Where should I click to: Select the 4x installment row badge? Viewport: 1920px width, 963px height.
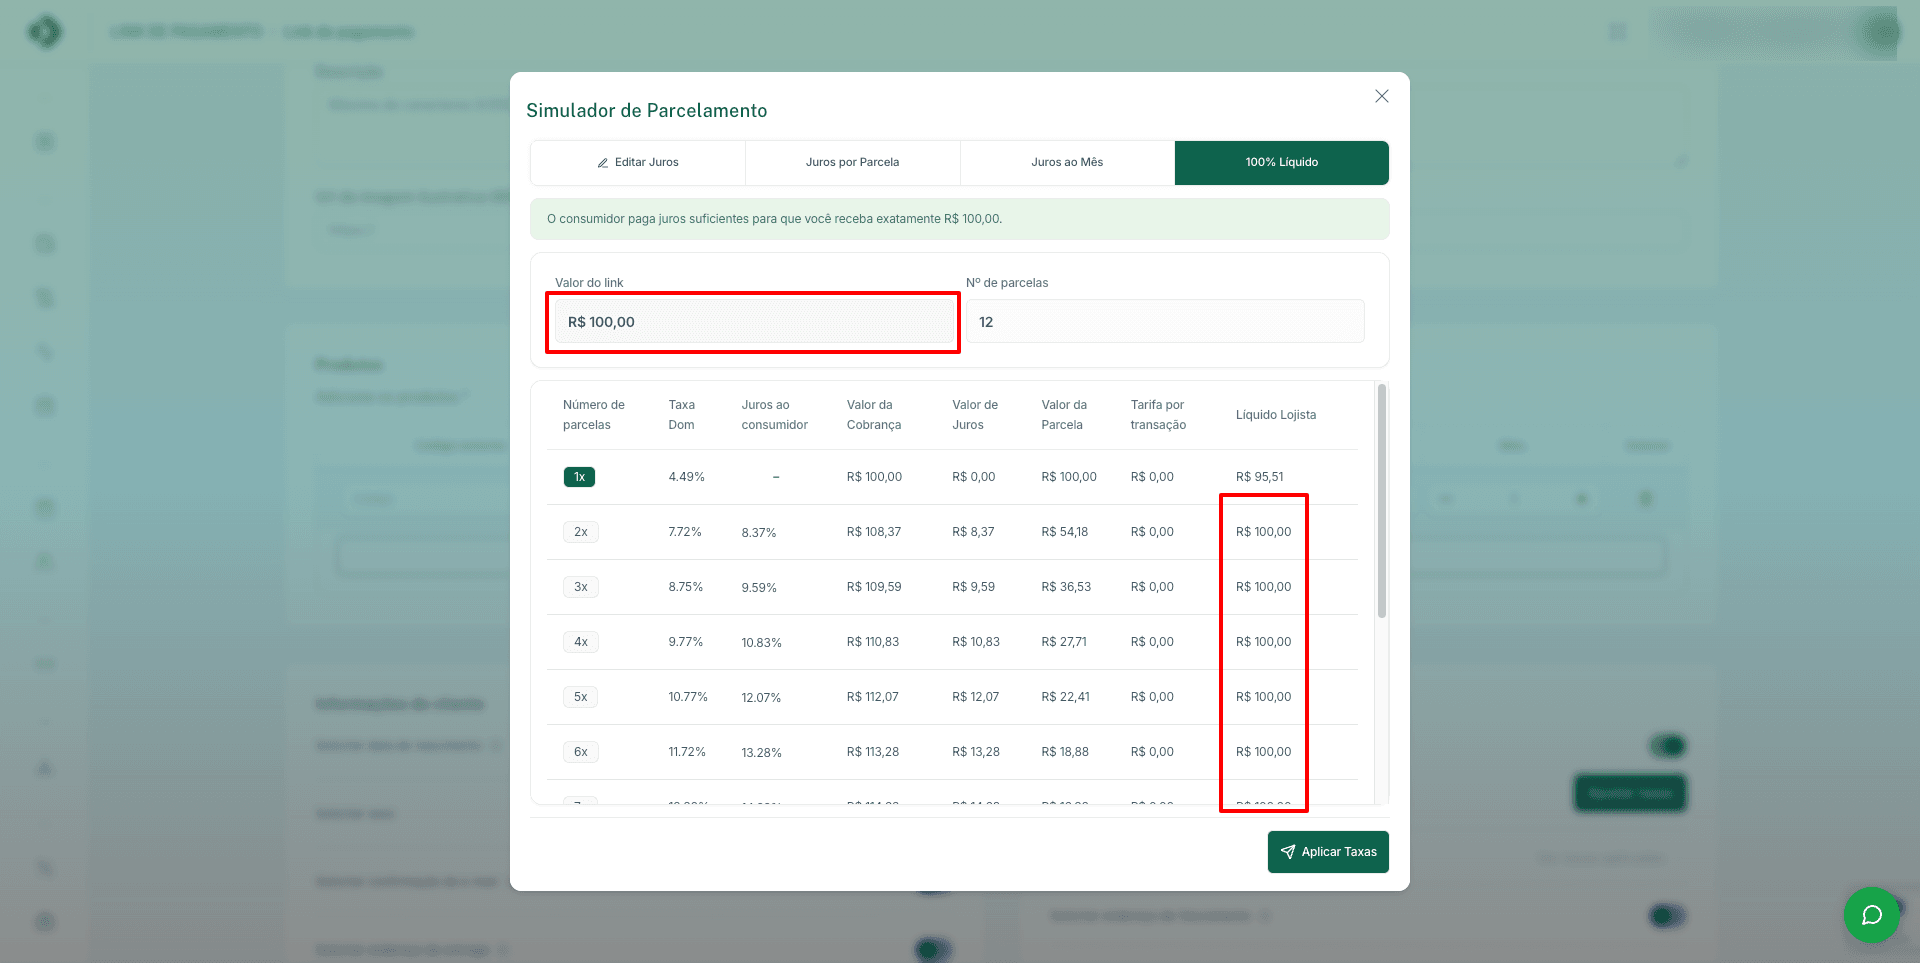click(580, 642)
